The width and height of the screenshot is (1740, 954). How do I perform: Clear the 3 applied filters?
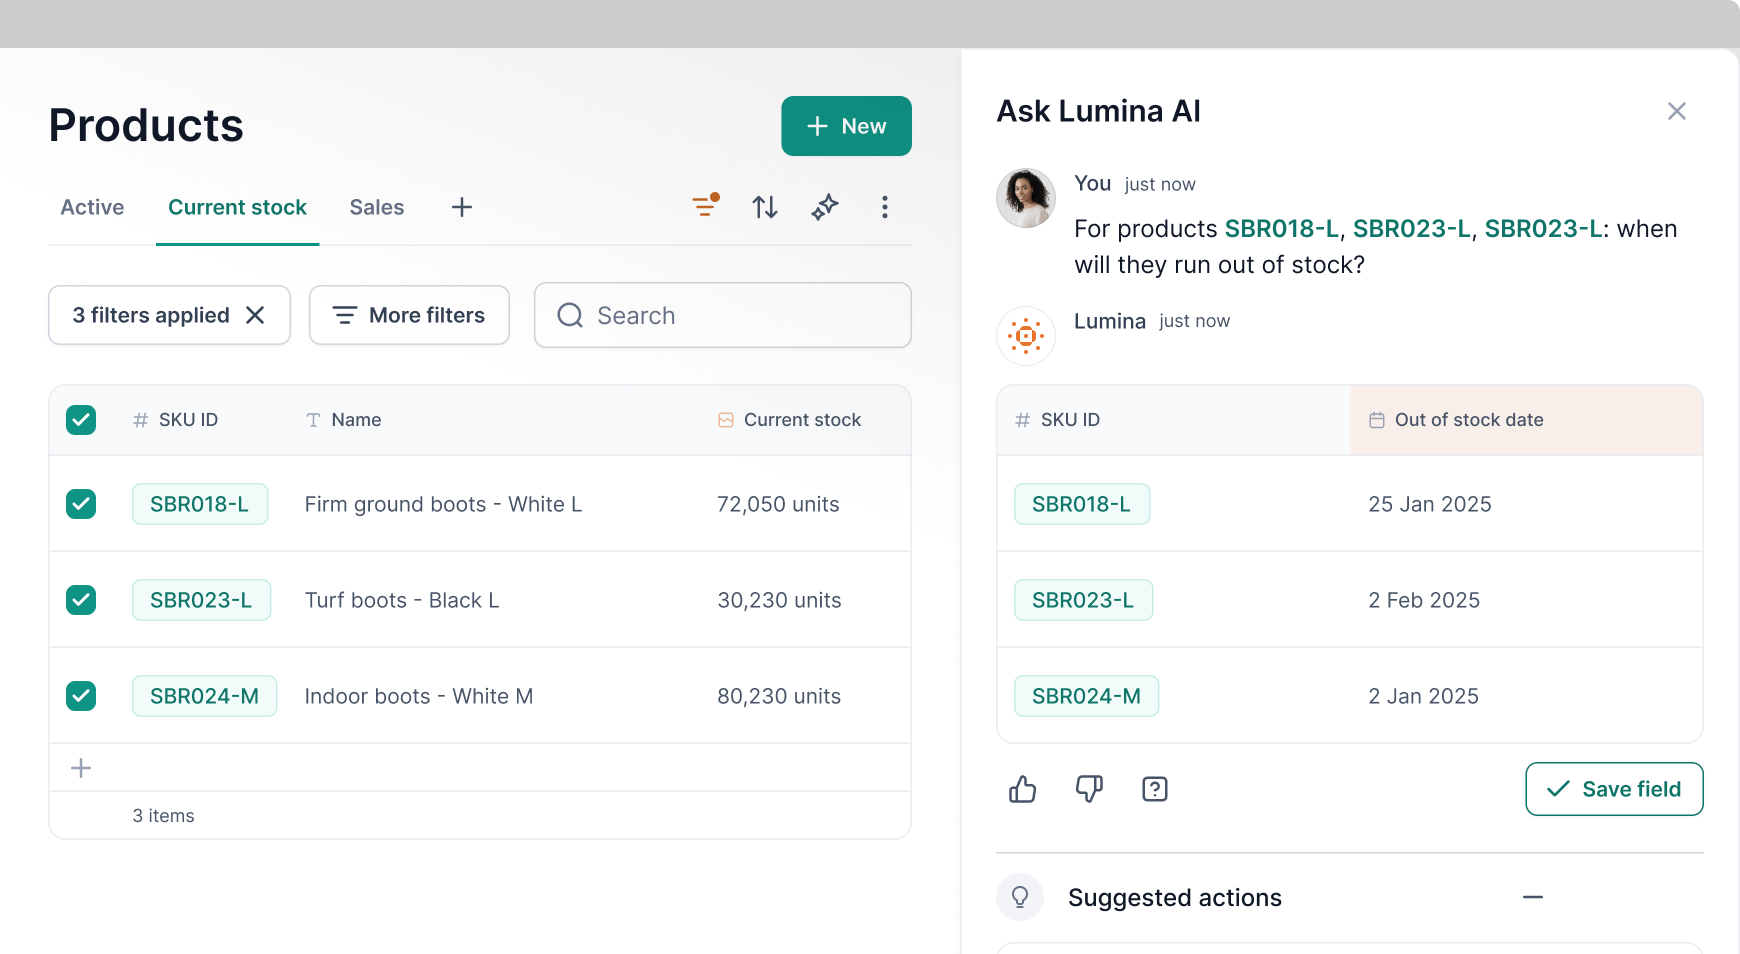pyautogui.click(x=256, y=315)
